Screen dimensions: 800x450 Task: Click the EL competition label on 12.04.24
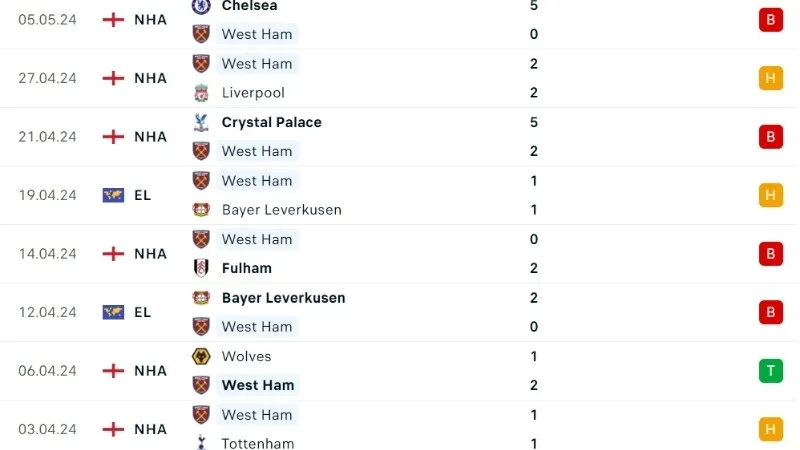pos(142,312)
